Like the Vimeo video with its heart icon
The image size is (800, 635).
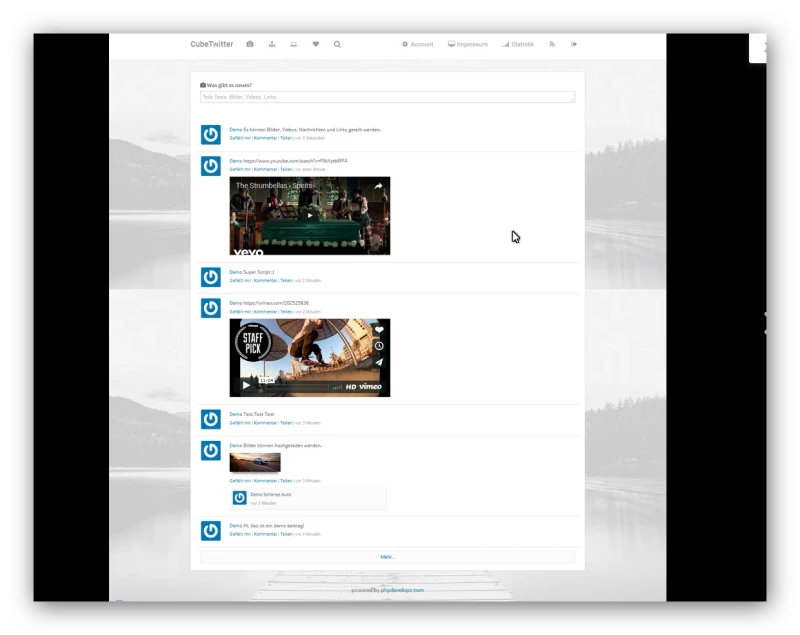(379, 330)
